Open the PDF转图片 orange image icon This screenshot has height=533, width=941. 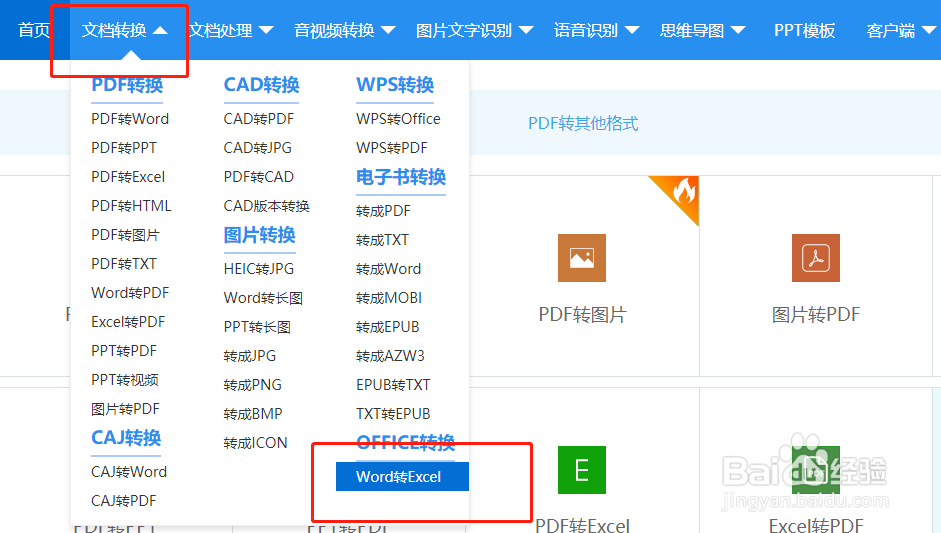click(x=582, y=257)
